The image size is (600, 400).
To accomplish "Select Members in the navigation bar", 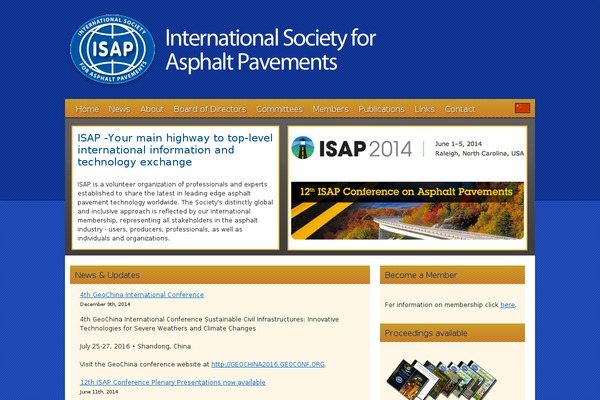I will (330, 109).
